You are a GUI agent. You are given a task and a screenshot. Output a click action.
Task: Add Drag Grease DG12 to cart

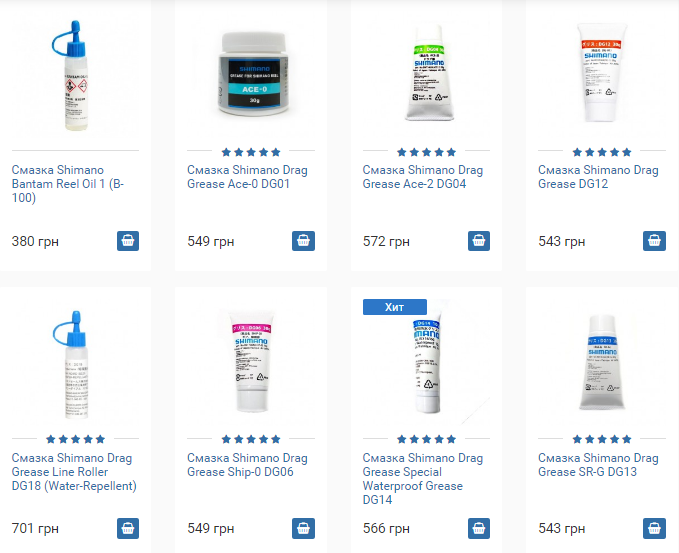[x=654, y=241]
